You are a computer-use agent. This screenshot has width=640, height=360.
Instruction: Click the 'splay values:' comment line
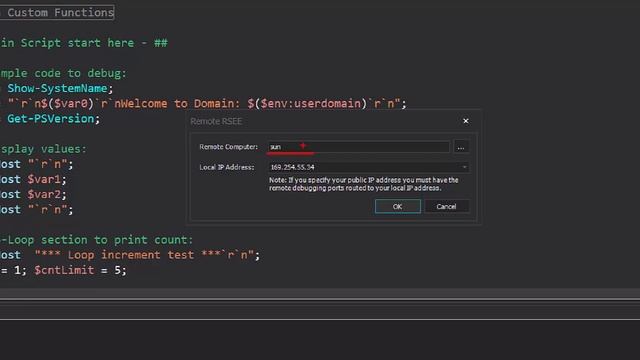43,149
